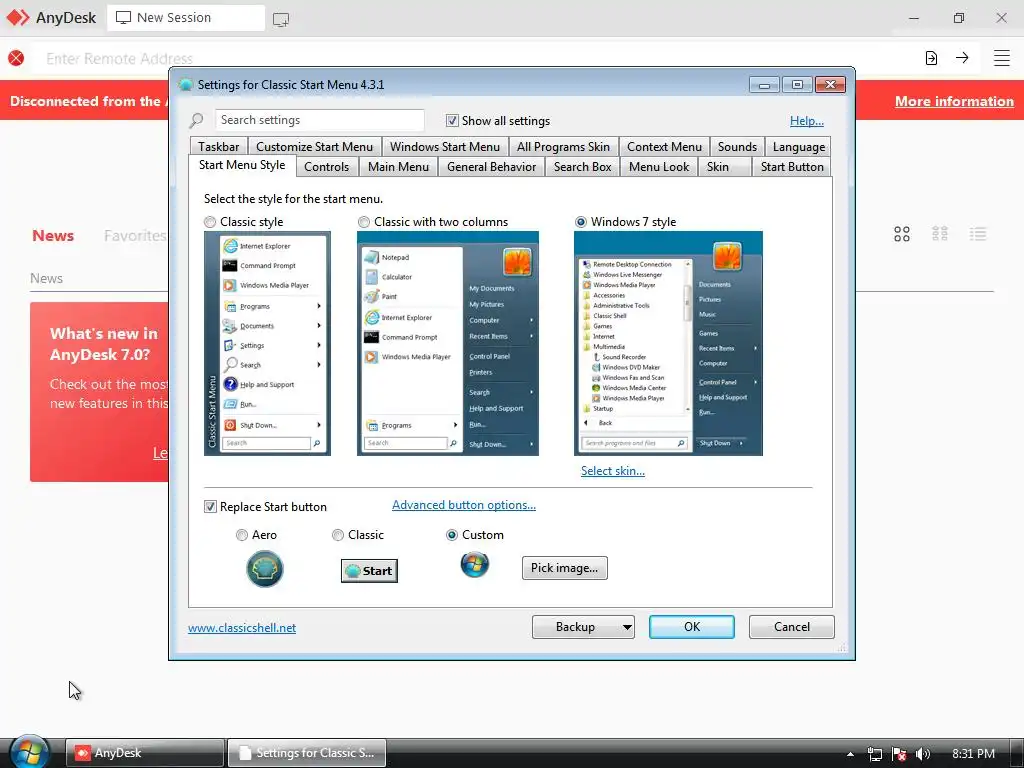Open the Backup dropdown button
The height and width of the screenshot is (768, 1024).
point(583,627)
